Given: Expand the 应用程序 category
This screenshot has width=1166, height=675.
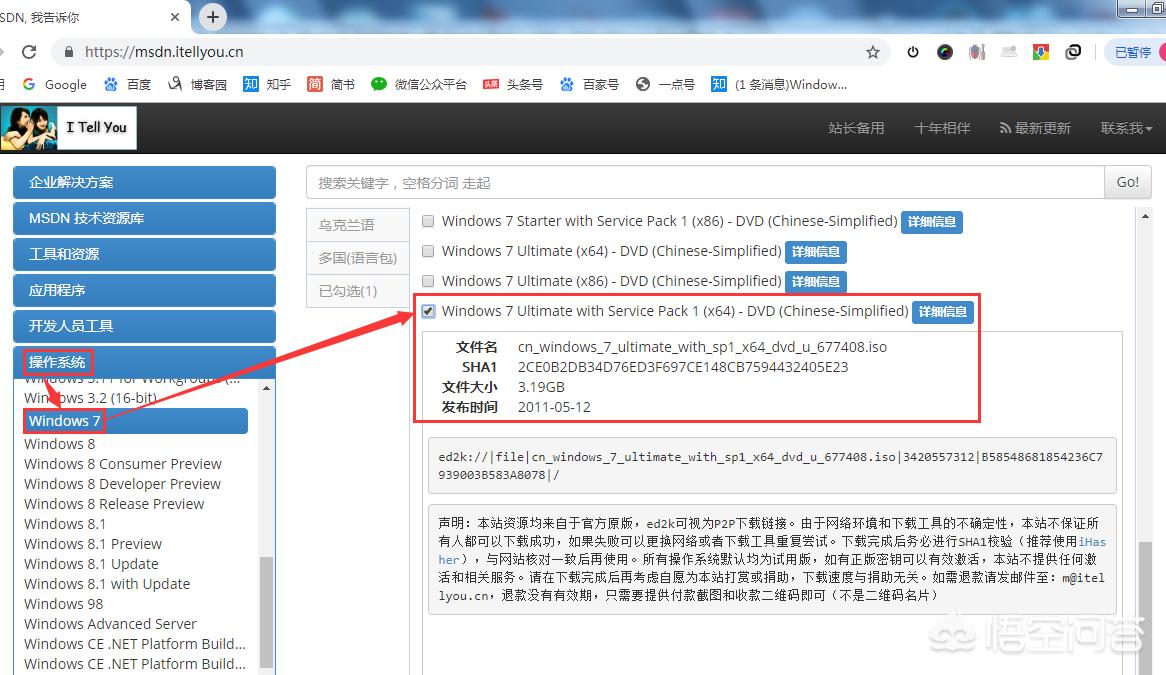Looking at the screenshot, I should click(x=144, y=290).
